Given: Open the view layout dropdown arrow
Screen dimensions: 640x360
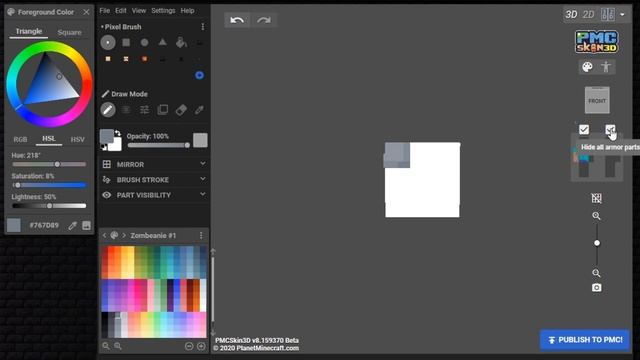Looking at the screenshot, I should (x=622, y=15).
